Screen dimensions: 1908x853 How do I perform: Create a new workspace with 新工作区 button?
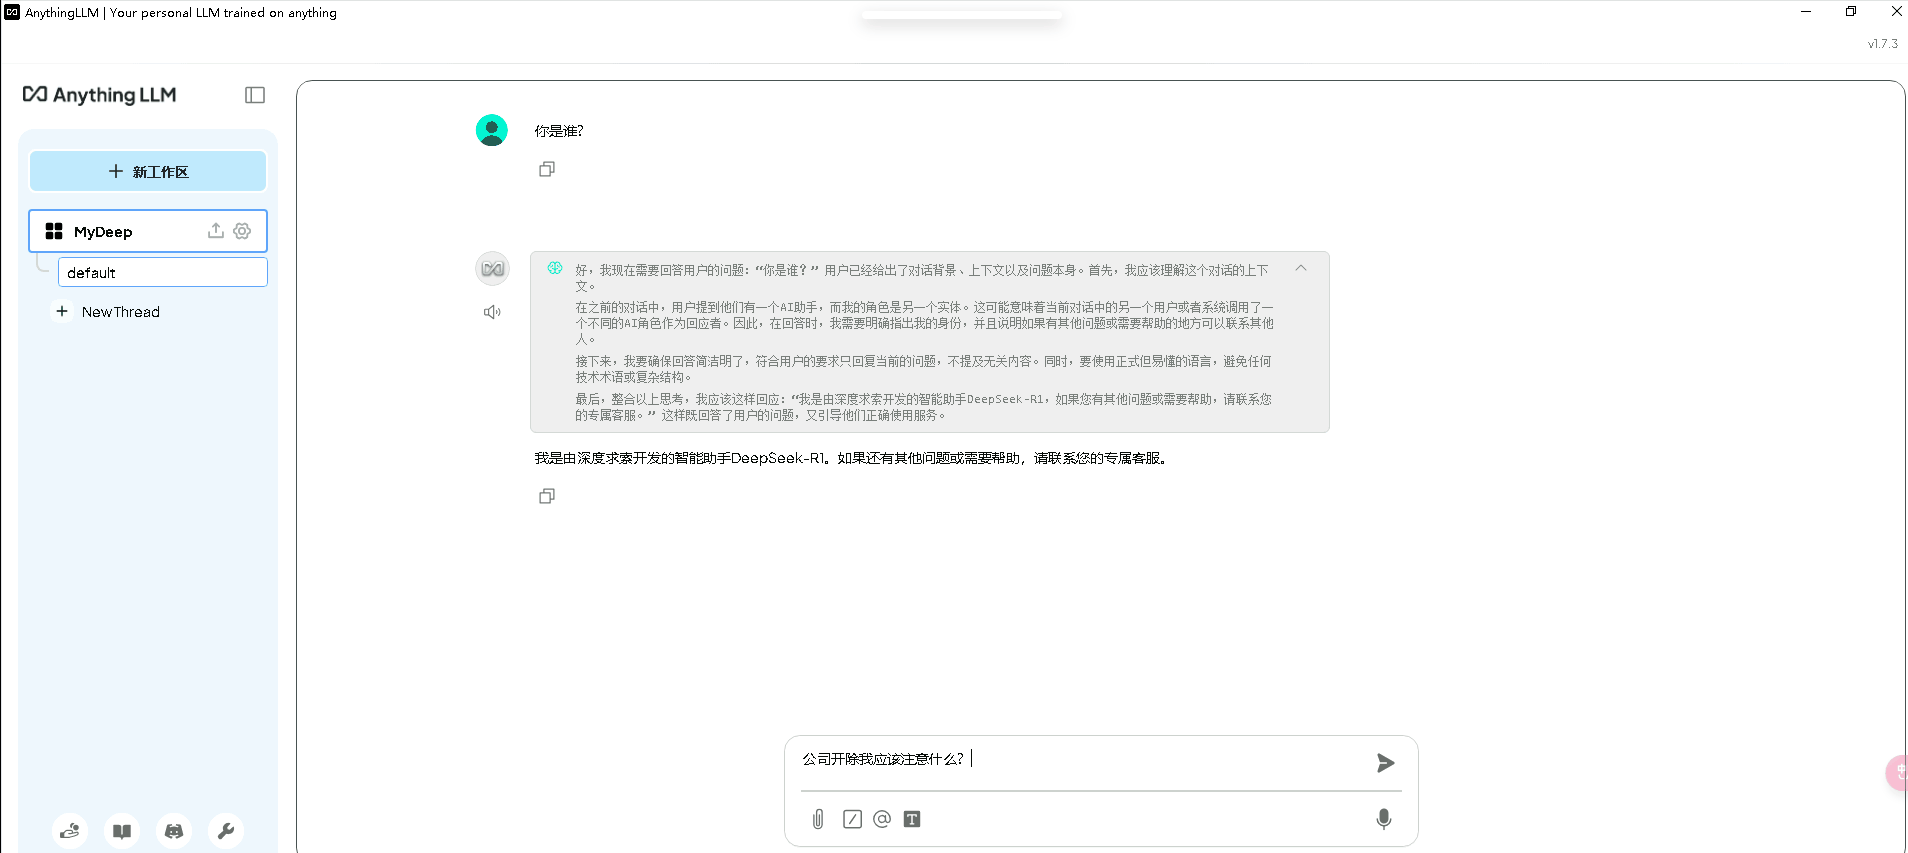coord(148,171)
